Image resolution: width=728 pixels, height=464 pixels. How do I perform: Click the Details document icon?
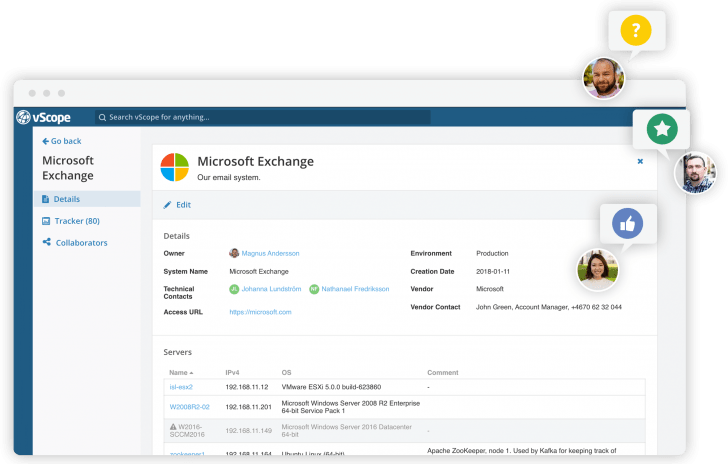pos(46,199)
